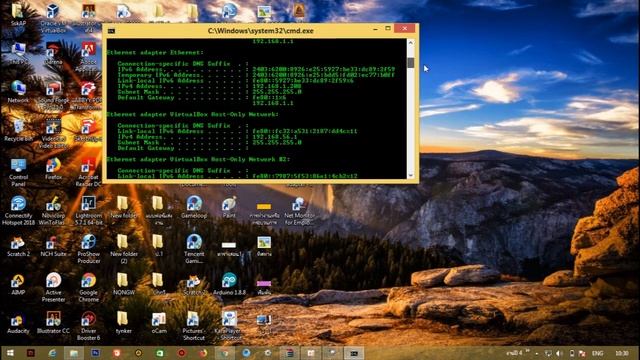This screenshot has height=360, width=640.
Task: Select Connectify Hotspot 2018 shortcut
Action: [x=18, y=211]
